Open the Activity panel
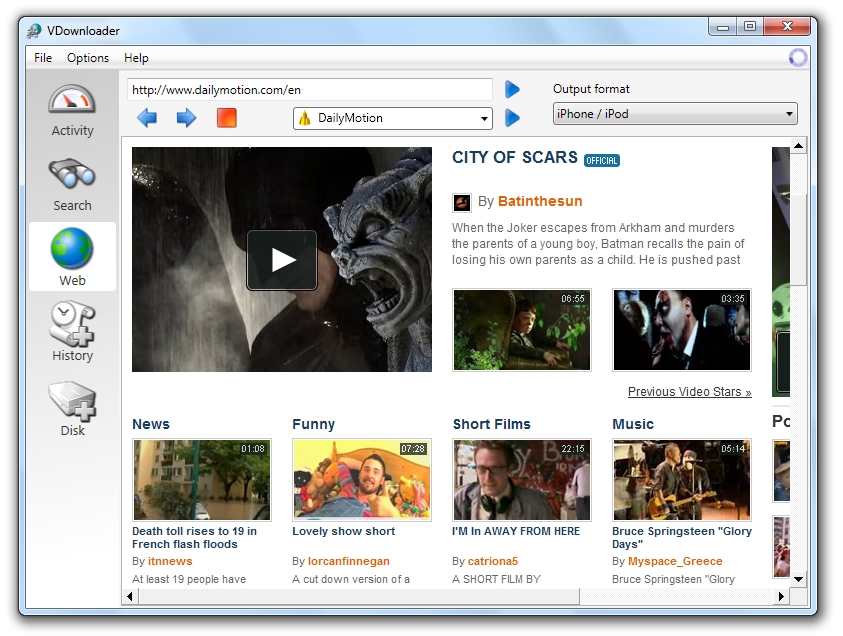The height and width of the screenshot is (636, 843). [72, 111]
